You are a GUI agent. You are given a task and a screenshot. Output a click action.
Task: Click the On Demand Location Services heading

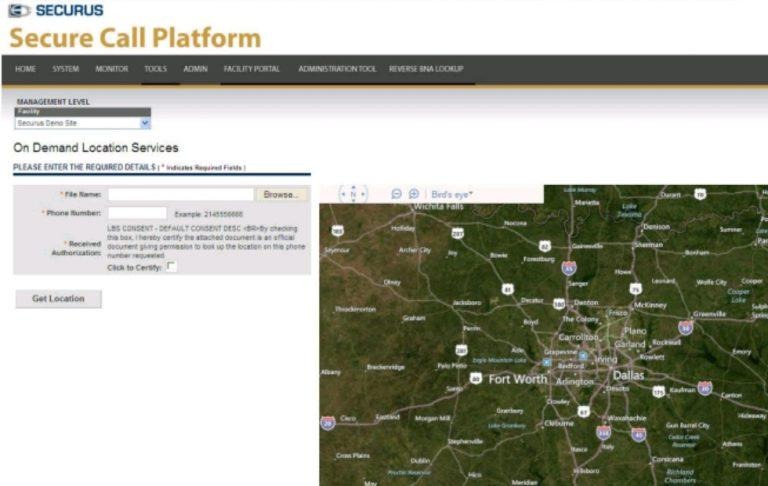96,148
